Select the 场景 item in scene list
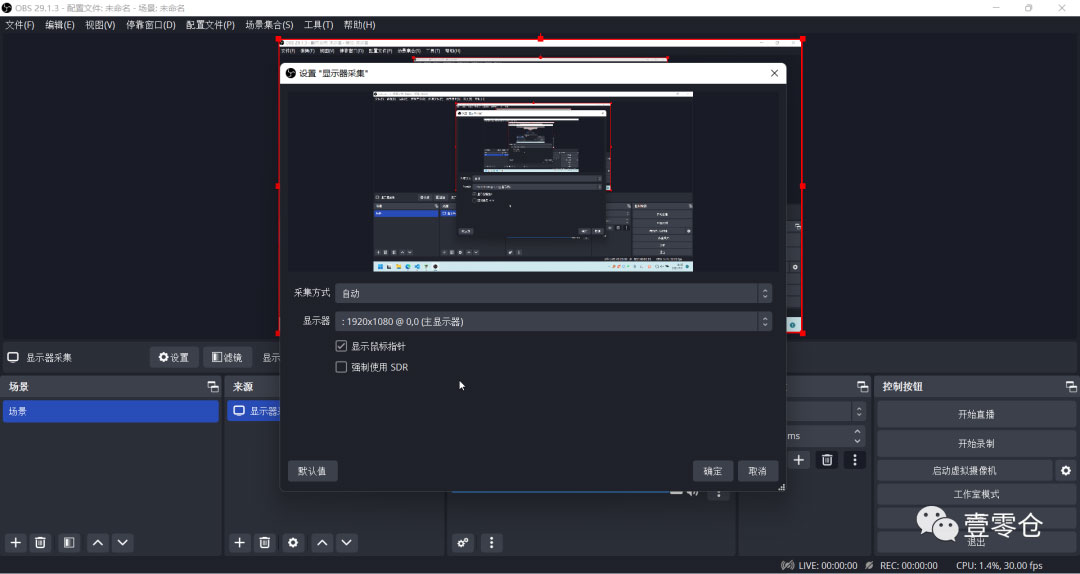The height and width of the screenshot is (574, 1080). (x=110, y=411)
